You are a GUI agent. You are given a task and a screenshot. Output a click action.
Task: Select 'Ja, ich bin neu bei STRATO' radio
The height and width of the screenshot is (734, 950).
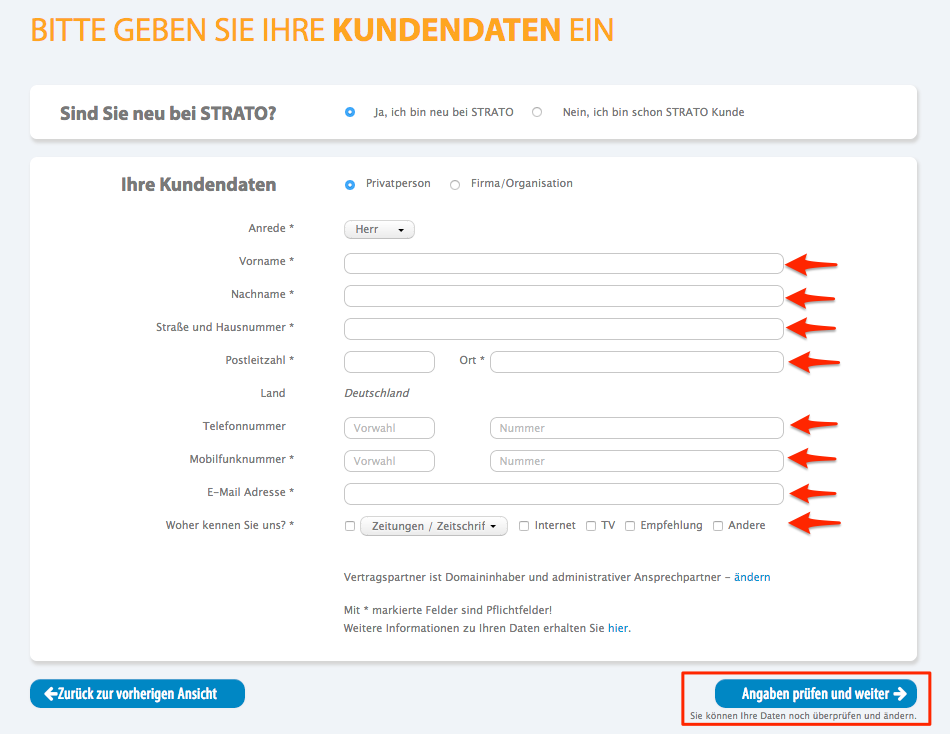(350, 112)
